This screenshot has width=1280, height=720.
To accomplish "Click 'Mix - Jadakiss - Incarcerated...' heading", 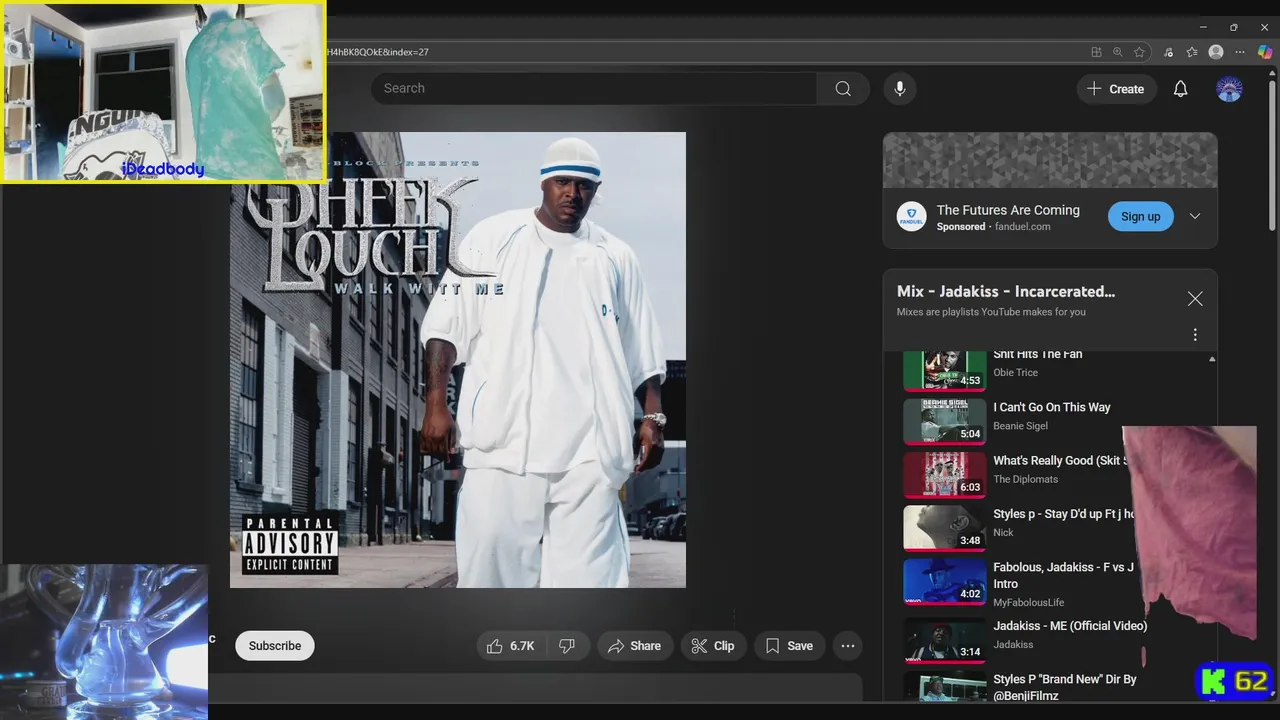I will click(x=1006, y=292).
